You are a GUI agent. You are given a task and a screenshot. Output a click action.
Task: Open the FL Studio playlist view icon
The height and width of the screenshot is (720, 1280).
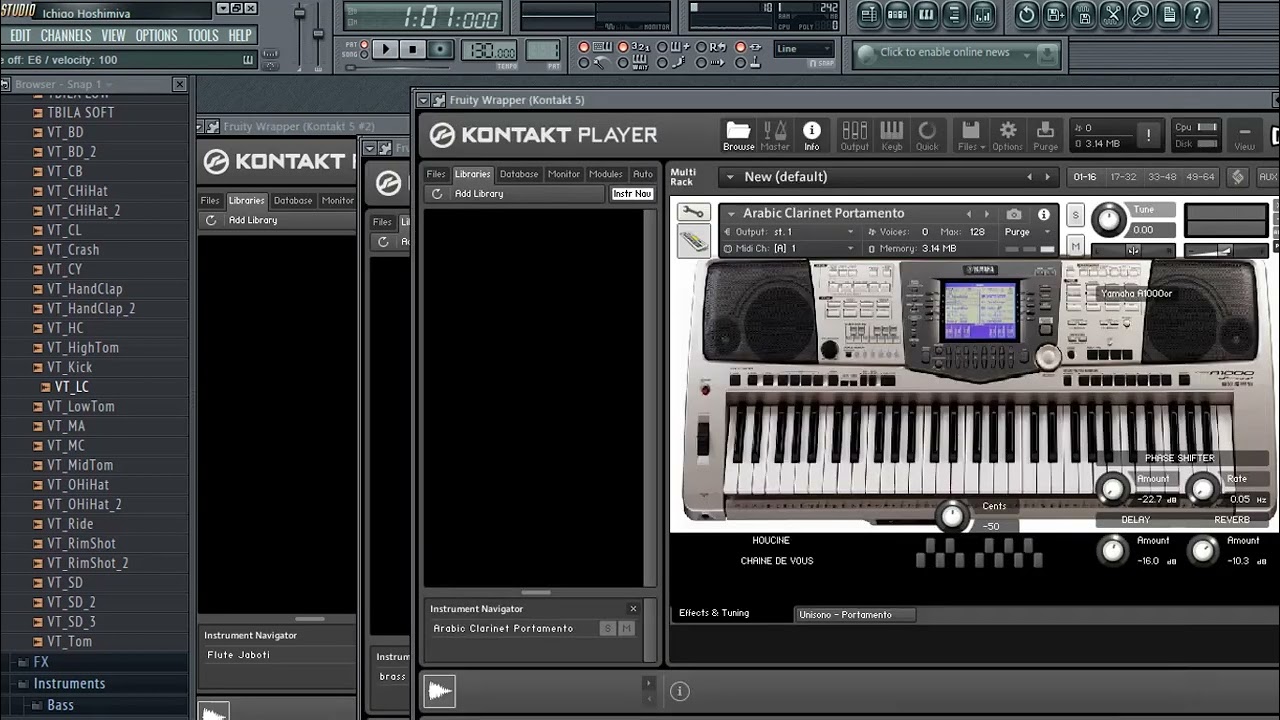pyautogui.click(x=868, y=14)
